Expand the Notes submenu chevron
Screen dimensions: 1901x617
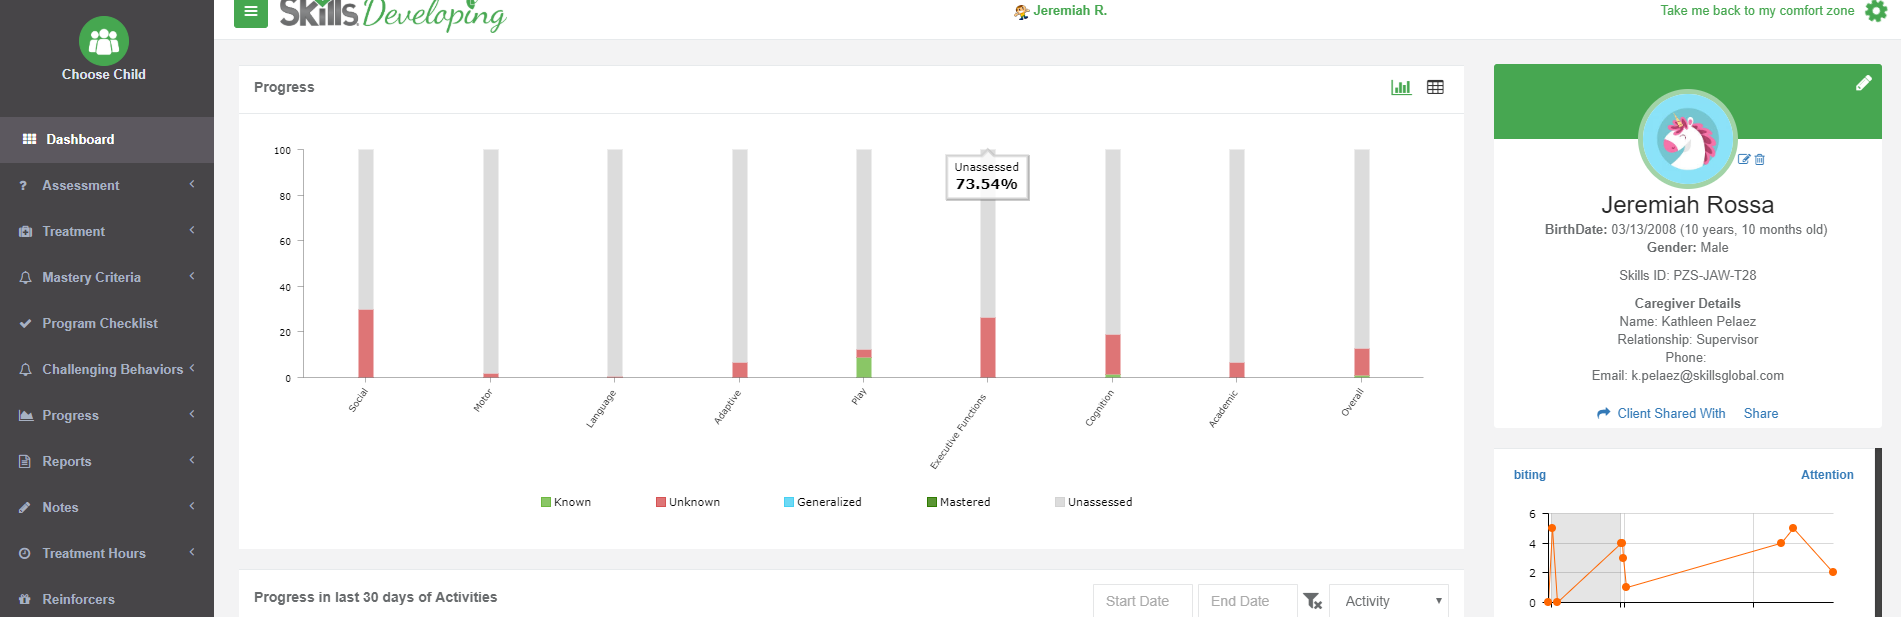click(x=192, y=506)
